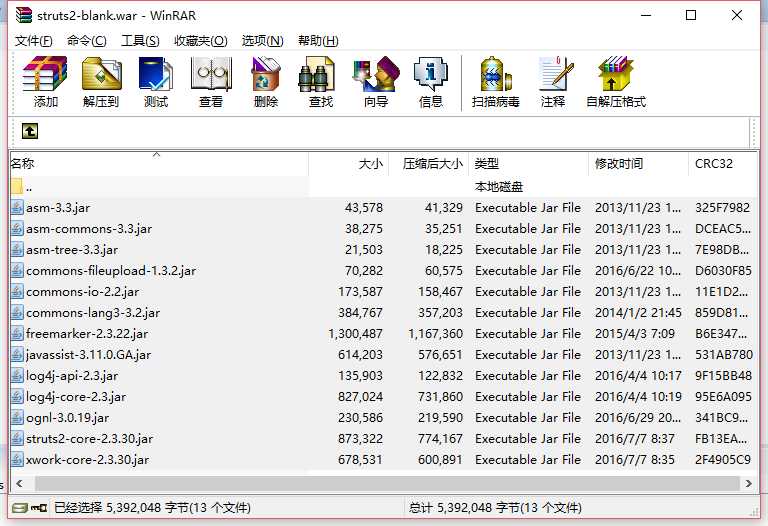Click the 信息 (Info) toolbar icon
Screen dimensions: 768x526
431,74
